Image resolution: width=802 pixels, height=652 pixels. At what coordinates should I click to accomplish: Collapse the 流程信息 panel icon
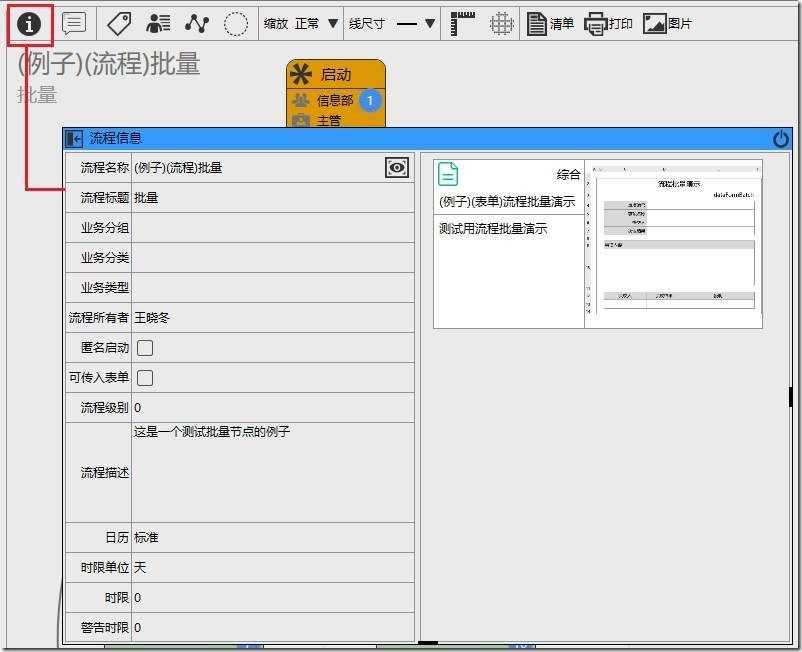pos(74,139)
